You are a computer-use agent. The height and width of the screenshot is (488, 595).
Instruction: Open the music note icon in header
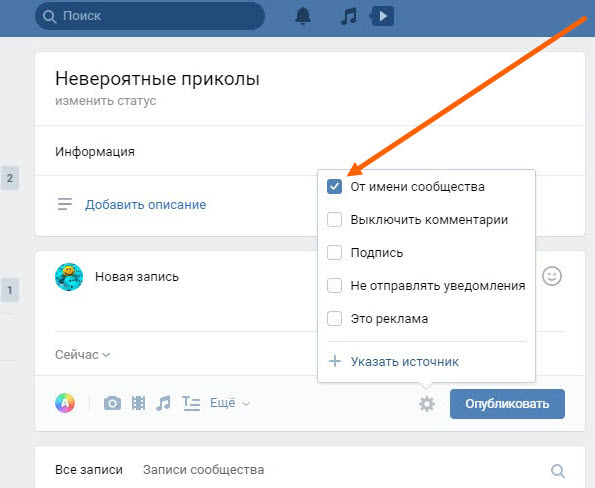(348, 17)
